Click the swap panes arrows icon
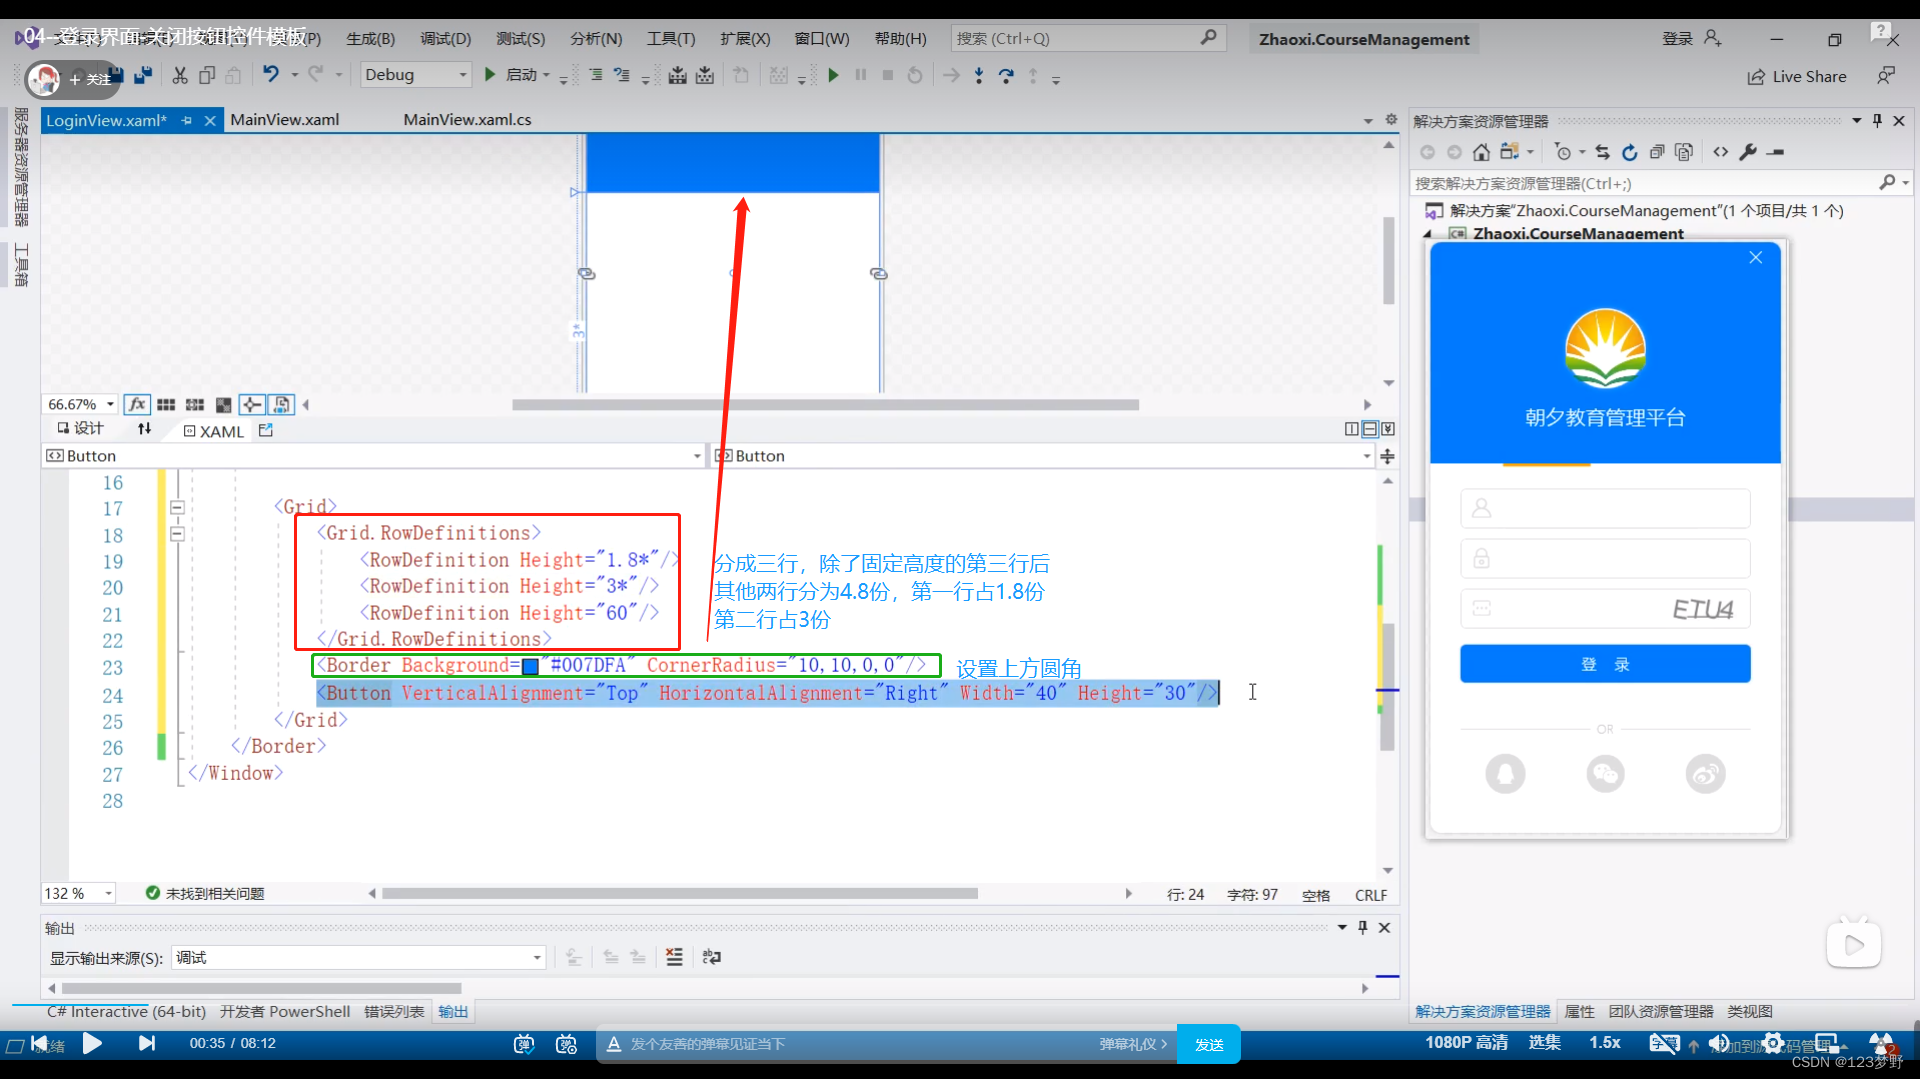This screenshot has width=1920, height=1079. [145, 429]
